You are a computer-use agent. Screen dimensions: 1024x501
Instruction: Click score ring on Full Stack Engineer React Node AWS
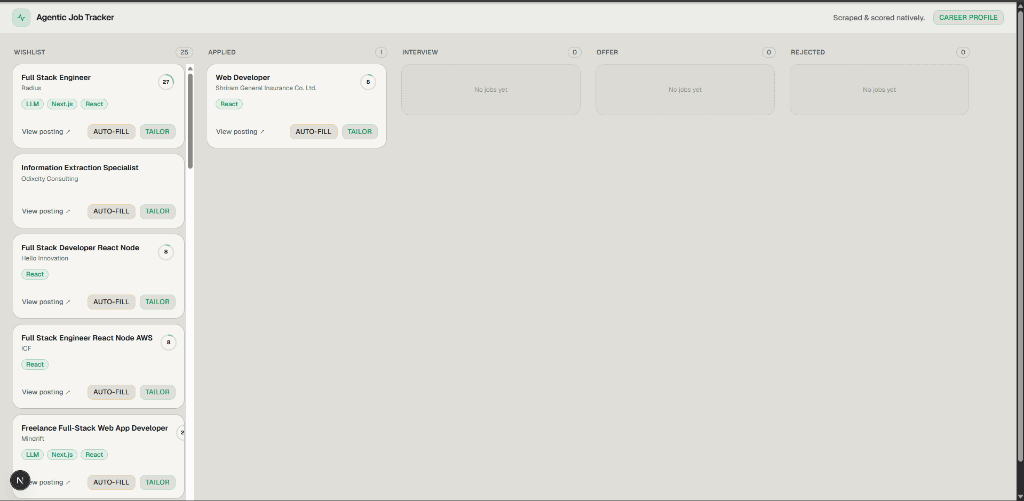coord(168,342)
